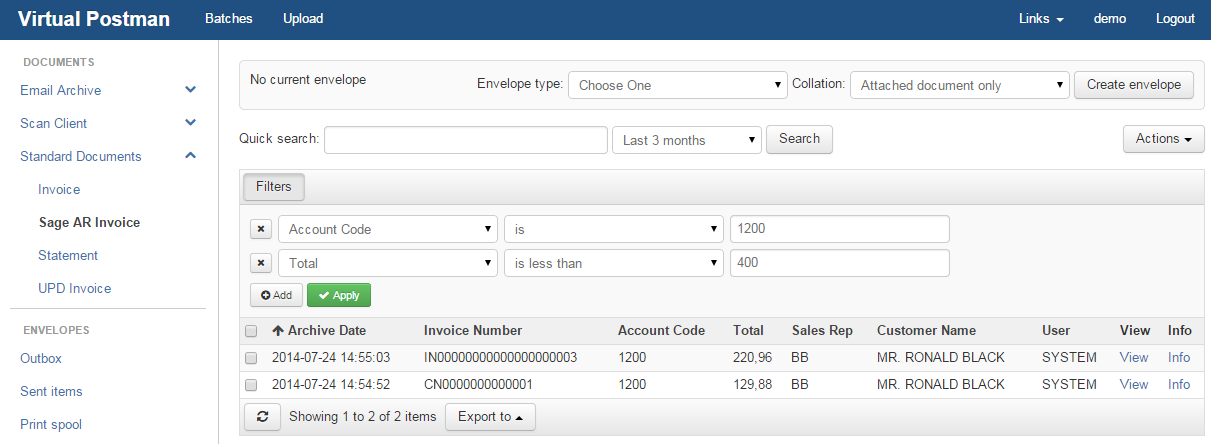
Task: Sort by Archive Date arrow icon
Action: pyautogui.click(x=278, y=331)
